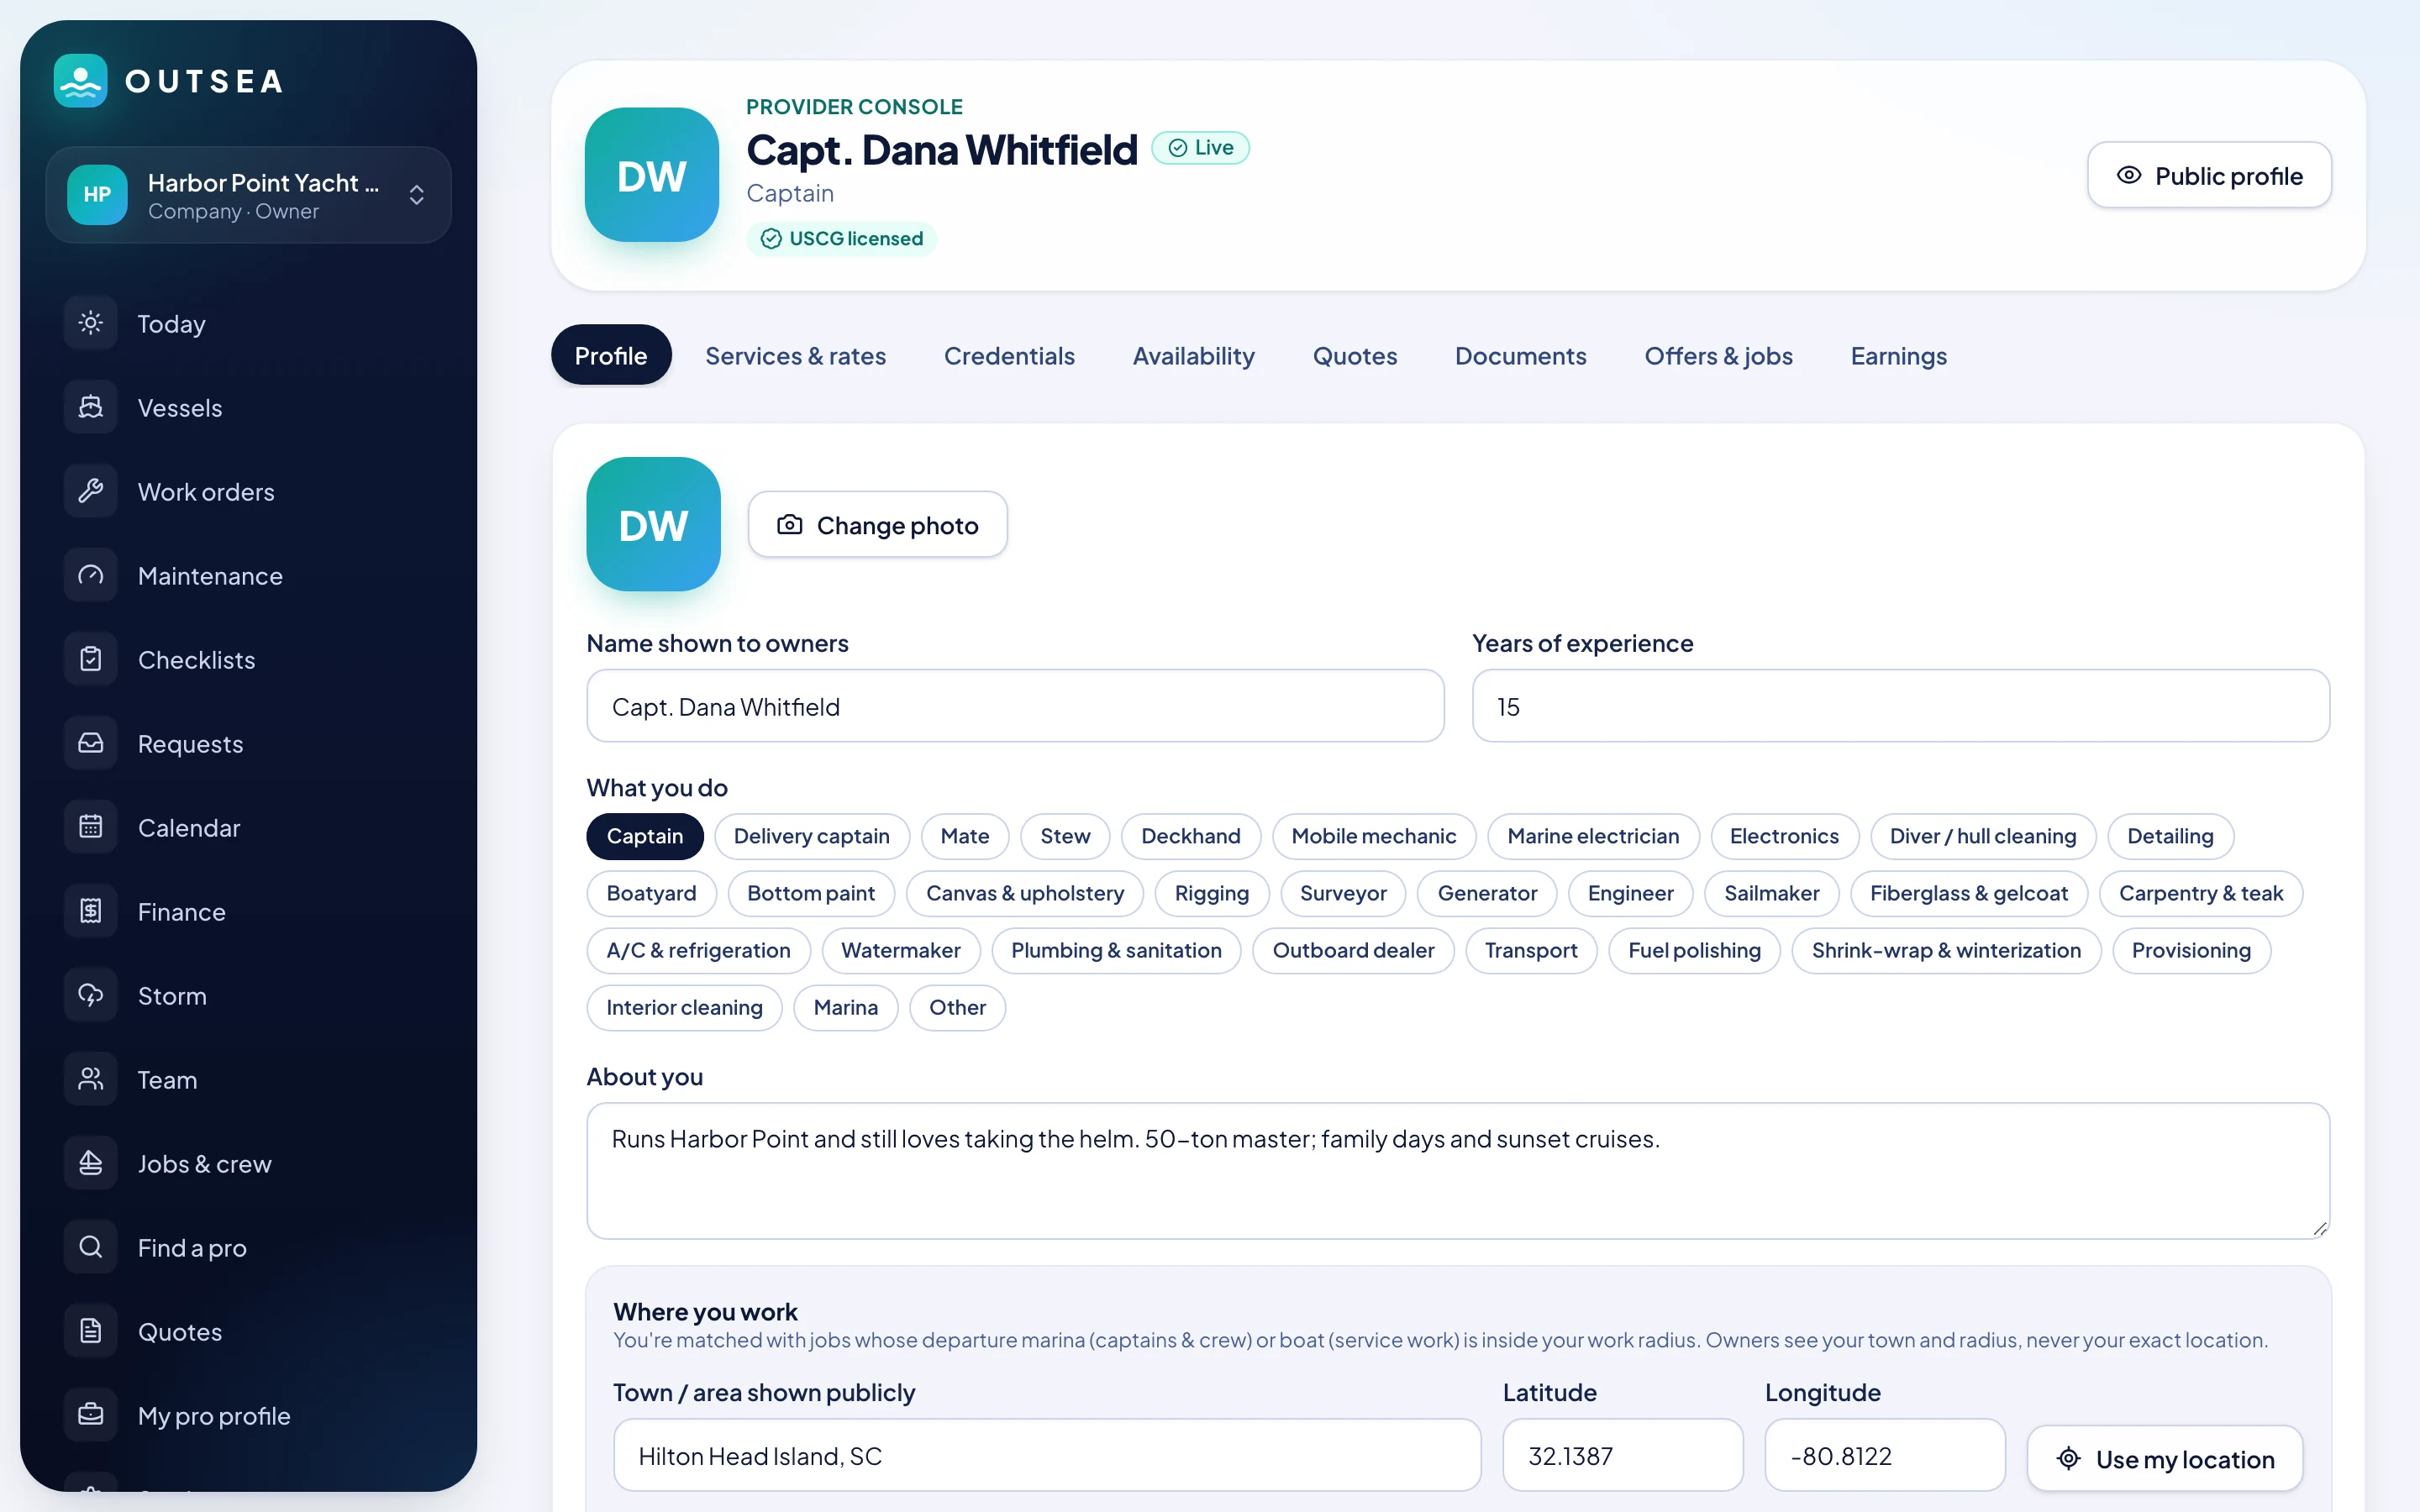Switch to the Documents tab
Image resolution: width=2420 pixels, height=1512 pixels.
coord(1520,355)
